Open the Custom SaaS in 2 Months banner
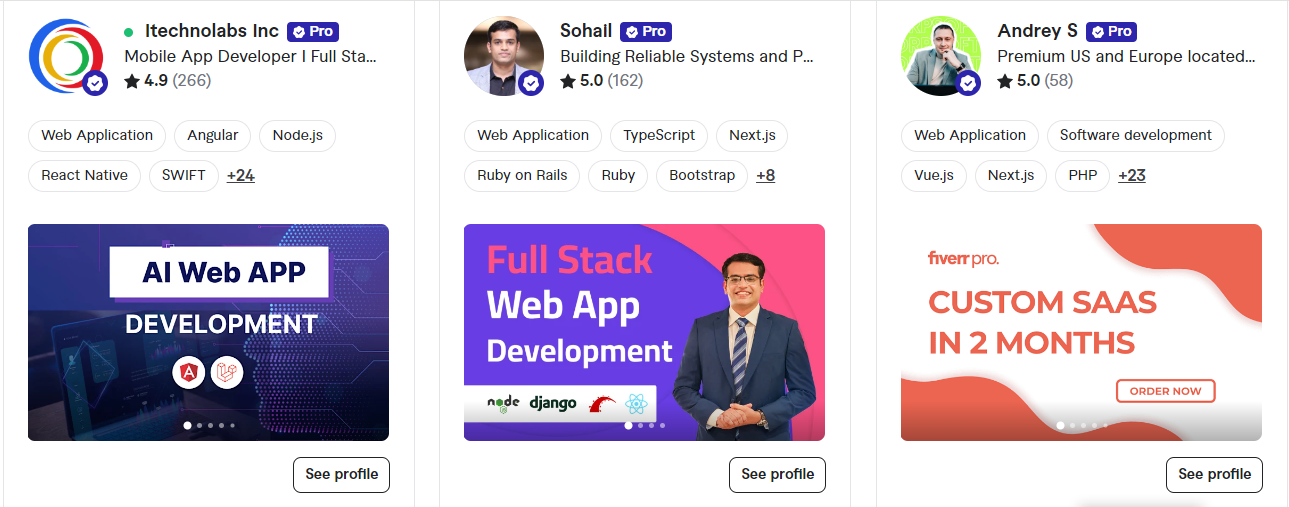The image size is (1289, 507). [1081, 332]
